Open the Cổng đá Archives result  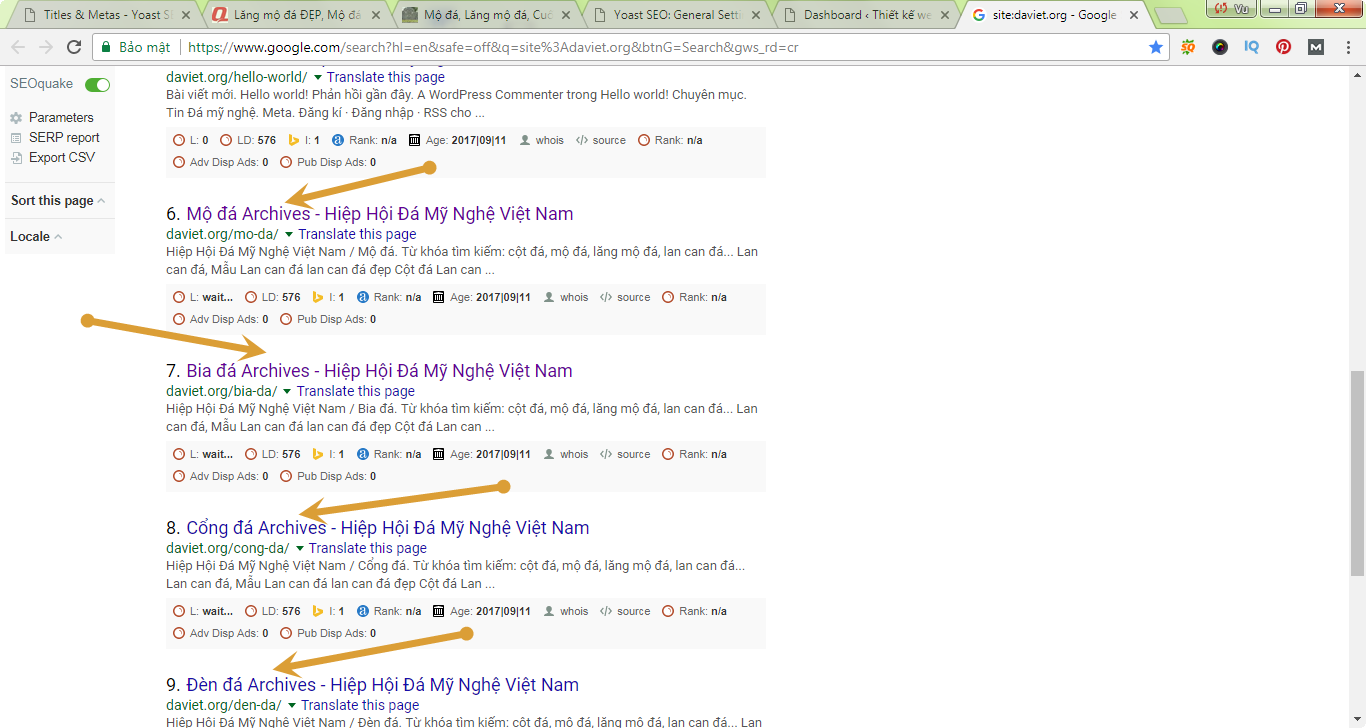[387, 528]
